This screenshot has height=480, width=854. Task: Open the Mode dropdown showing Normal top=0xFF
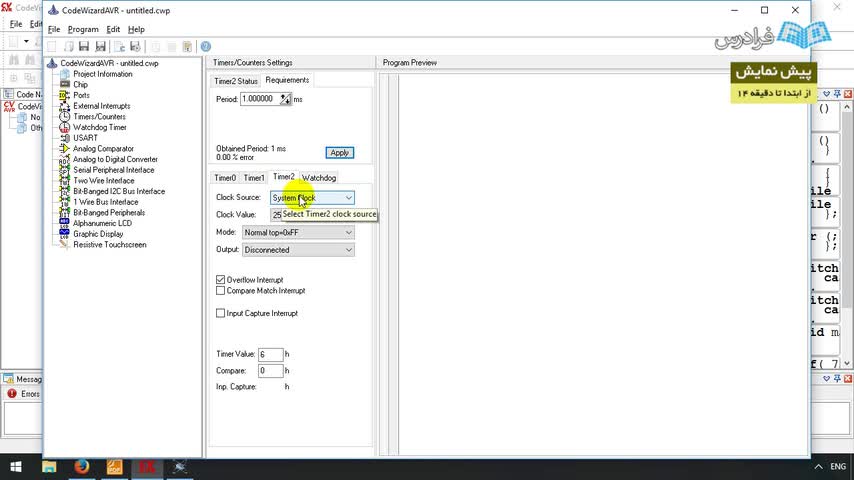(x=298, y=233)
